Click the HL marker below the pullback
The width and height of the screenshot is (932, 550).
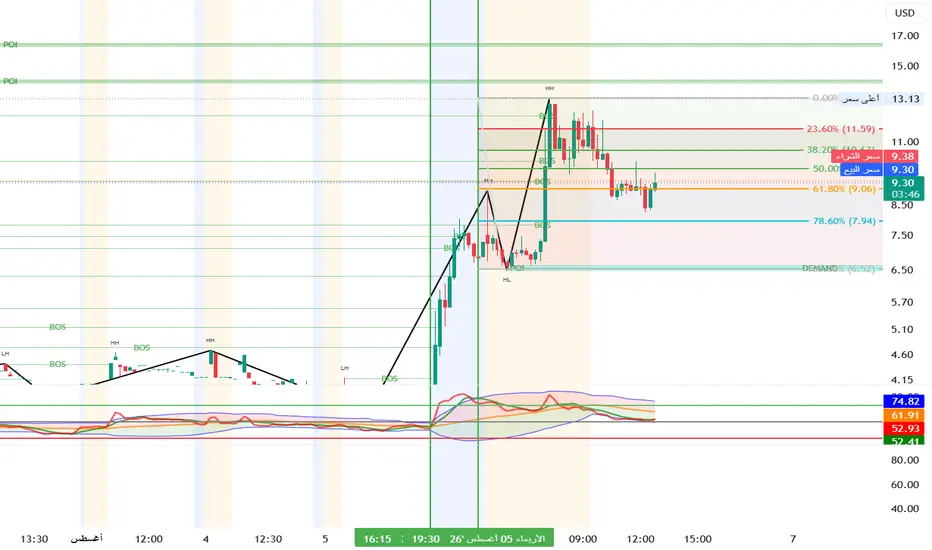[x=506, y=279]
